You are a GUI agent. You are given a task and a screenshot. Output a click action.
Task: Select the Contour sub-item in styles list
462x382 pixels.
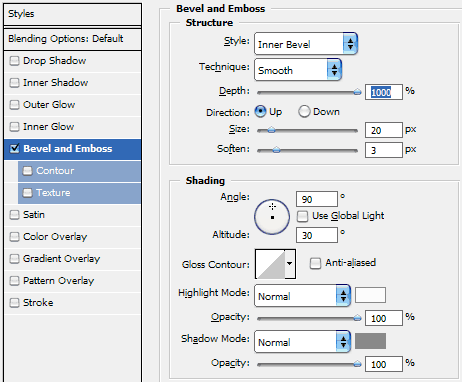click(79, 171)
